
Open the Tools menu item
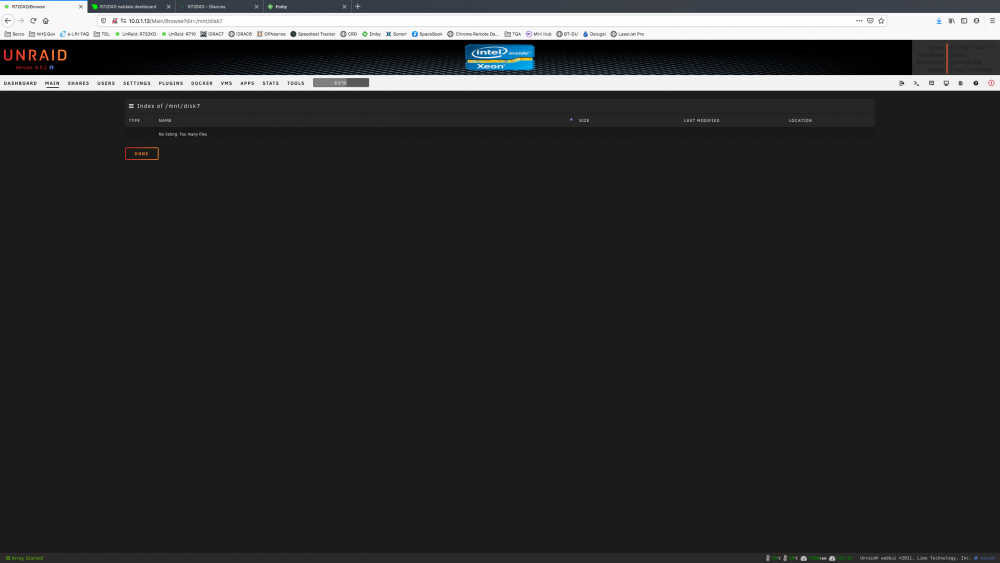(295, 83)
